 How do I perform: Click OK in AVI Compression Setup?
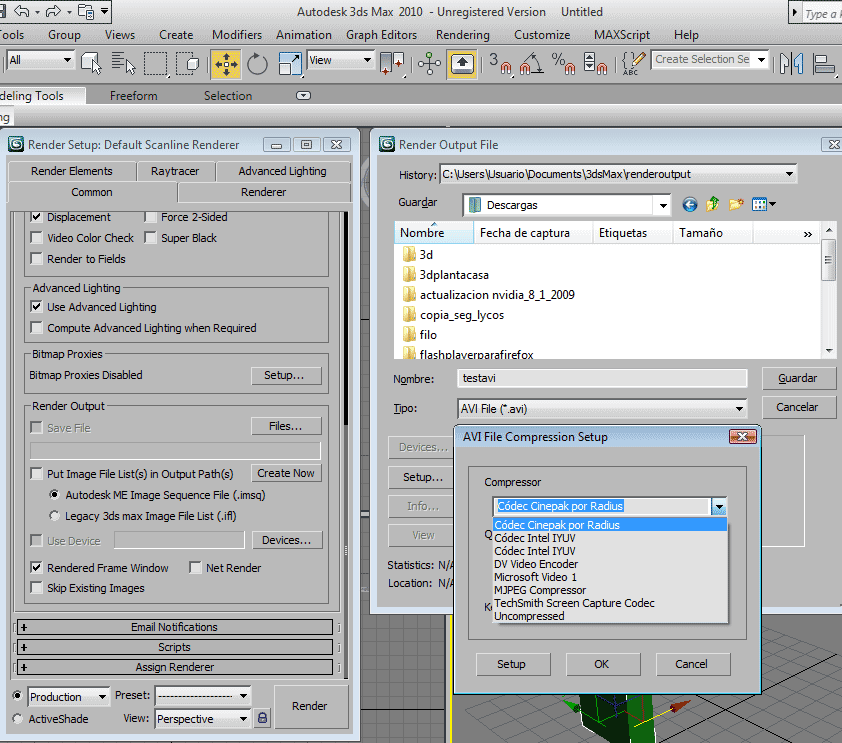coord(602,664)
